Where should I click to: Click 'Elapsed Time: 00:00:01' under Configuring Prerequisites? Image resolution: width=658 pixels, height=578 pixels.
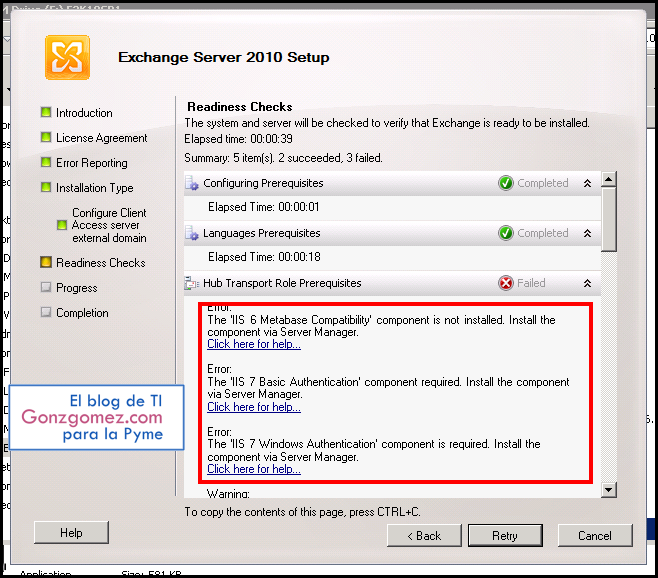pos(264,207)
